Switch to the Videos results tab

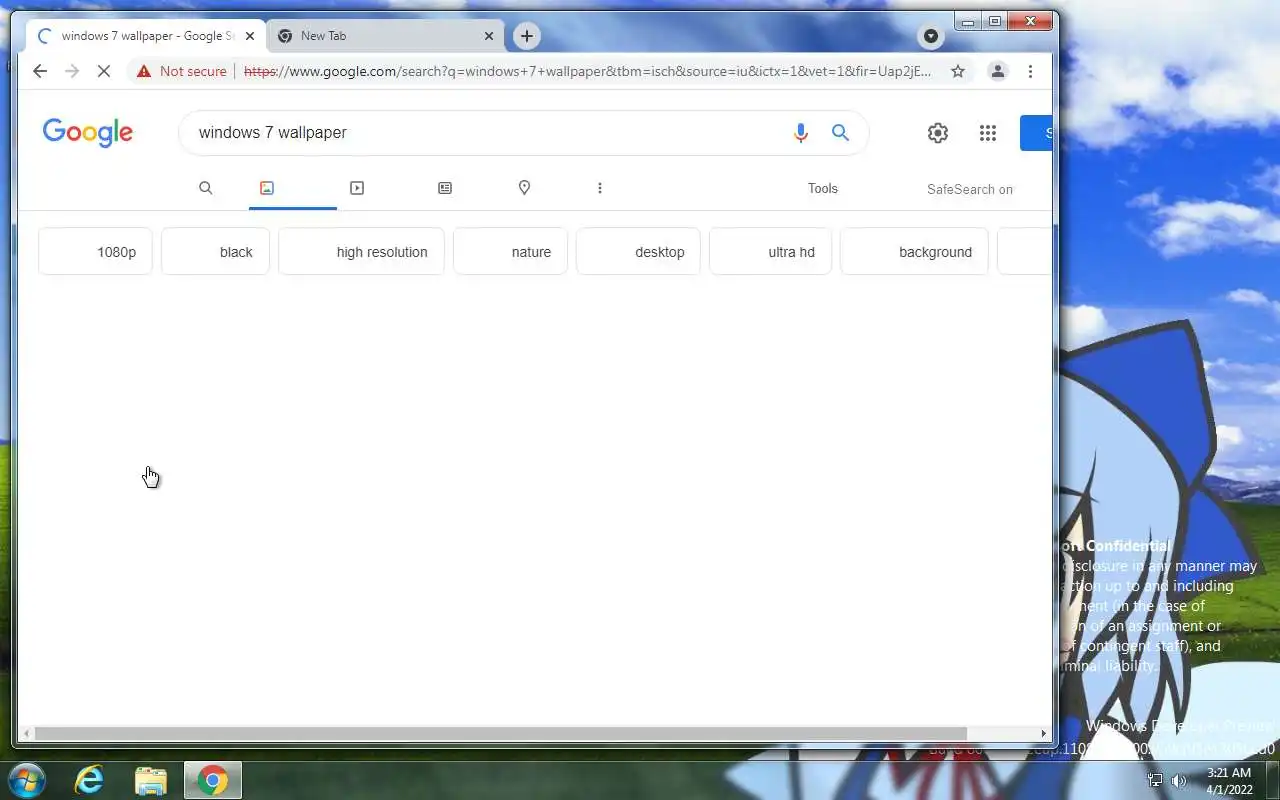(357, 188)
